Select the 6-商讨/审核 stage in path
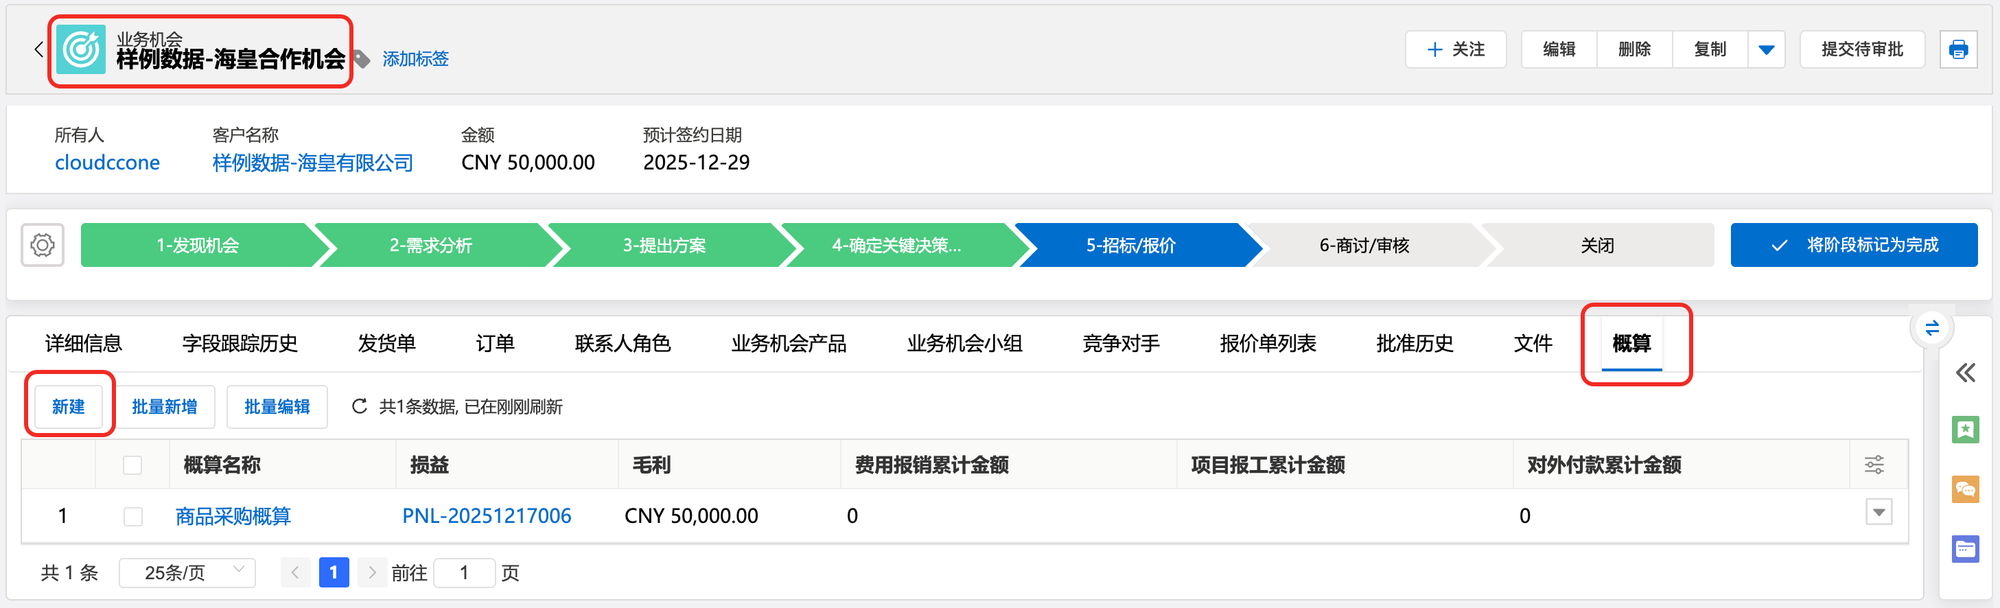 click(1364, 245)
